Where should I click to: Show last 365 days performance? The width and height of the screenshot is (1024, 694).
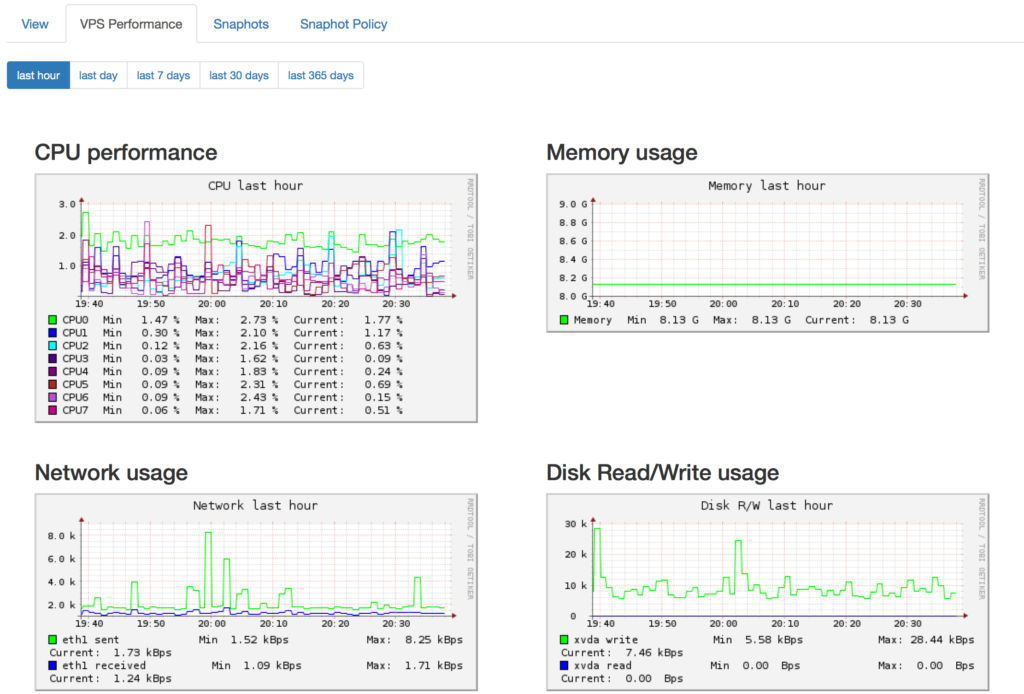pyautogui.click(x=321, y=75)
